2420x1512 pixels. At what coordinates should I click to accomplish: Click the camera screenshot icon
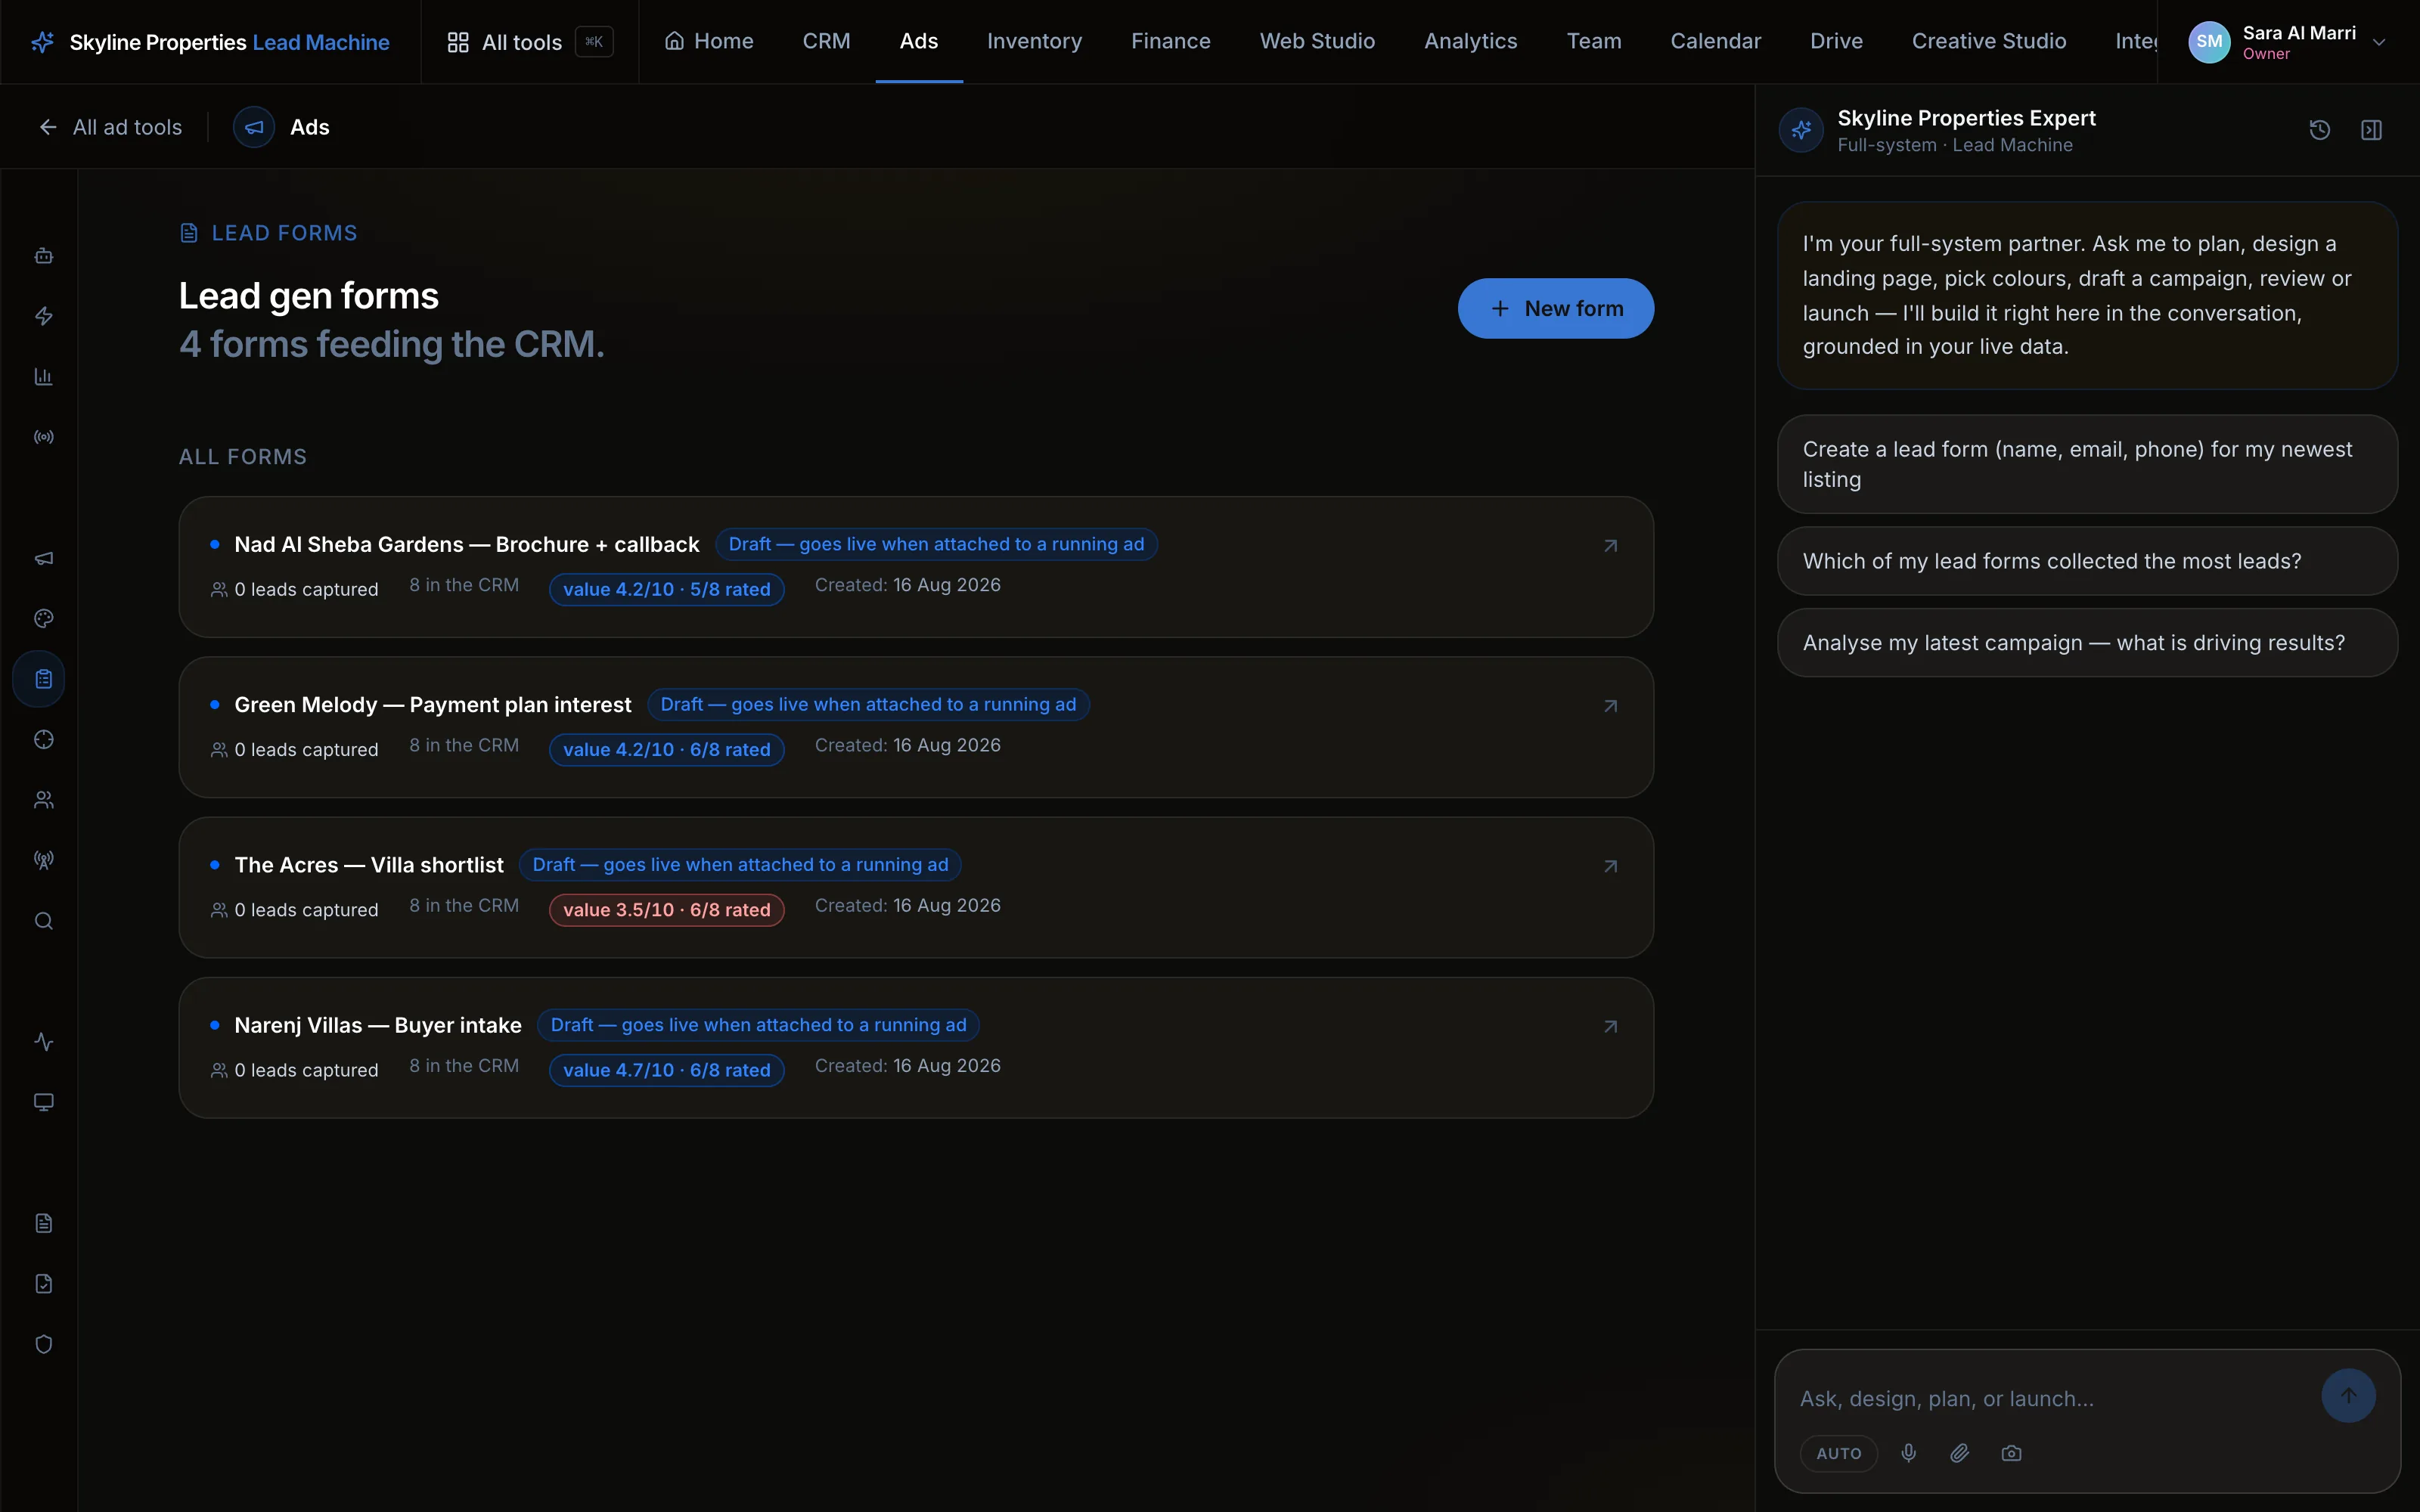click(2011, 1453)
